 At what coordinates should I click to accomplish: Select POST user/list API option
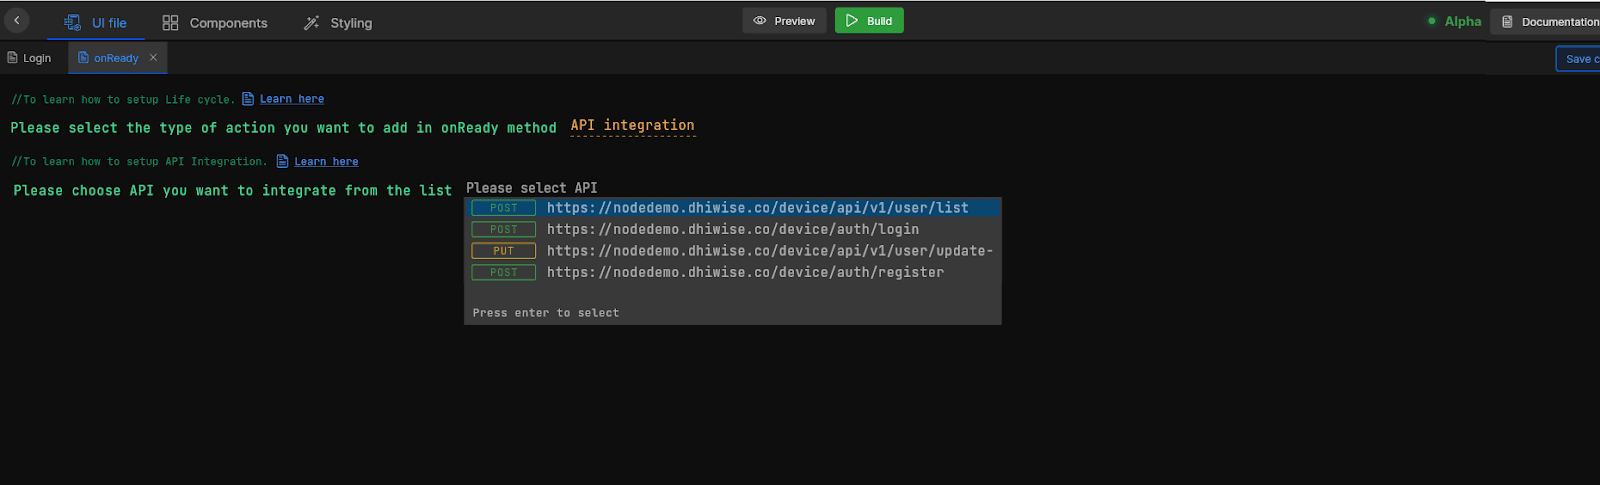(733, 208)
